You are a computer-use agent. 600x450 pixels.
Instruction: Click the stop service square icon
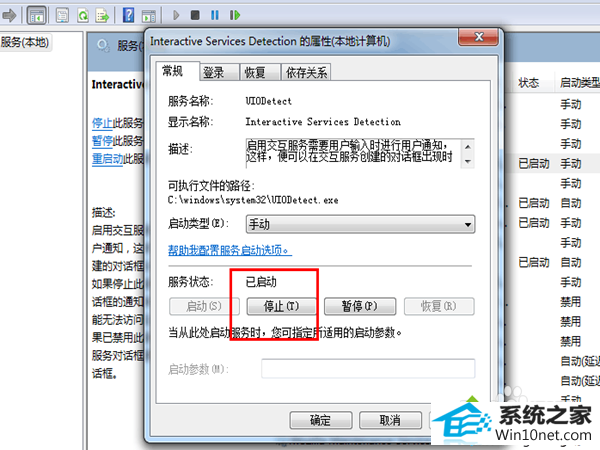[x=195, y=15]
